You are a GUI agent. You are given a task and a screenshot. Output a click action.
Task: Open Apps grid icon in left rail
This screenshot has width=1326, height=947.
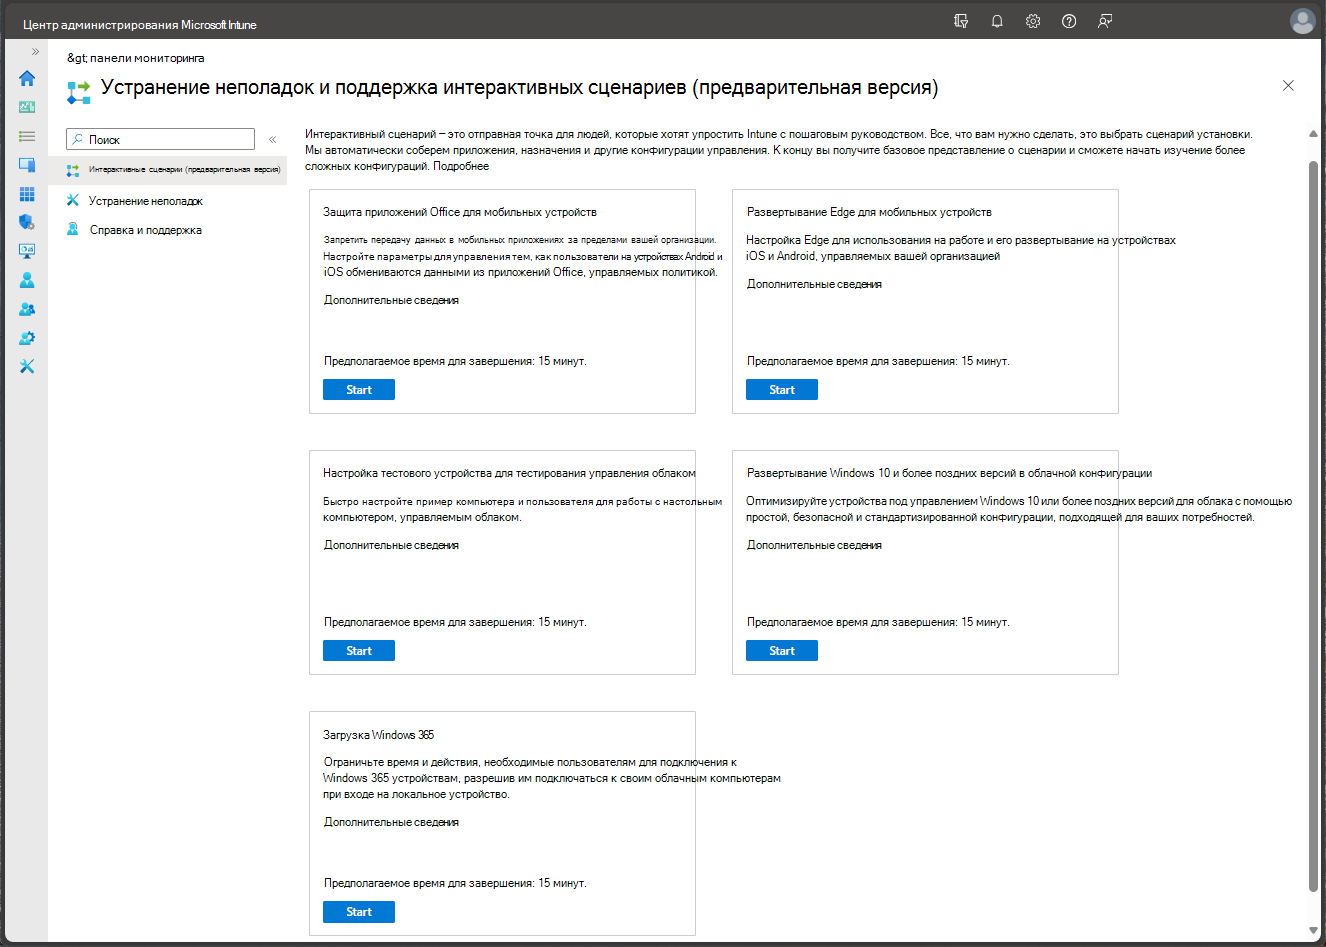point(27,194)
